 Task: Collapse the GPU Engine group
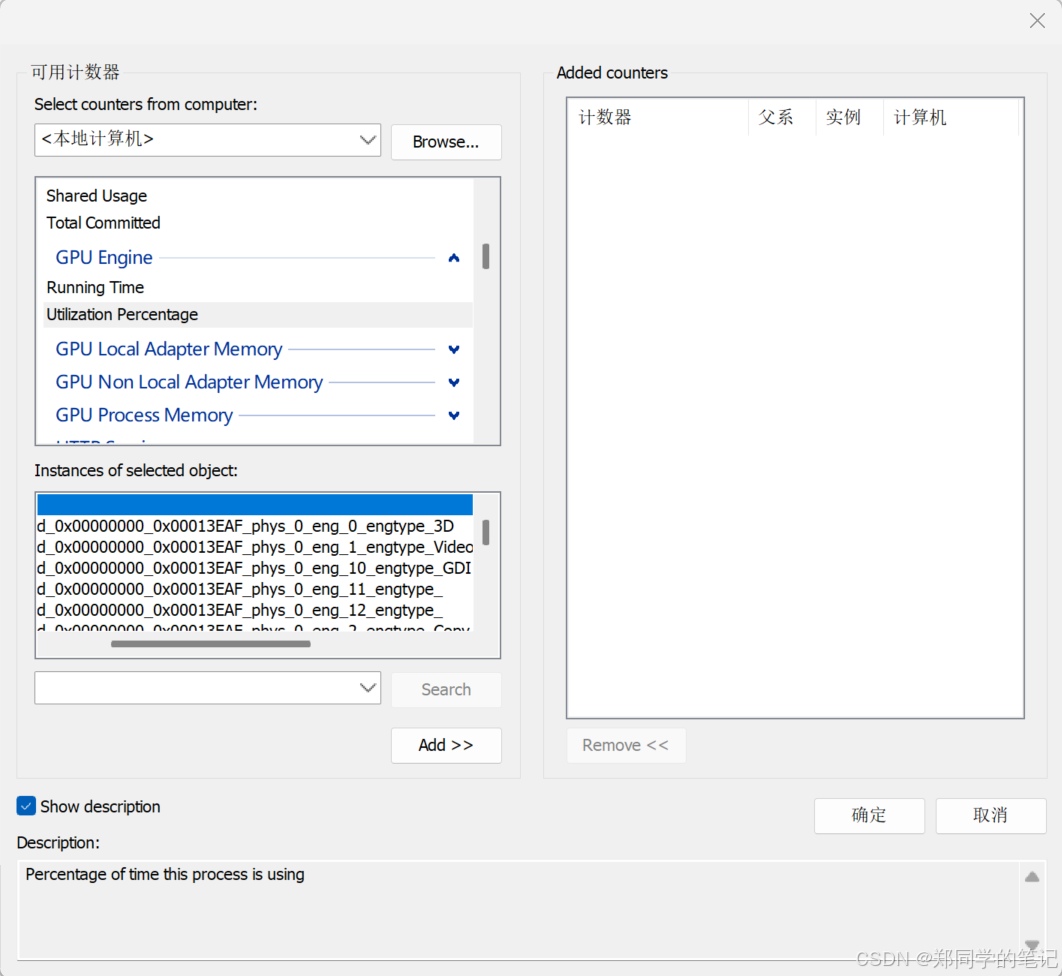pyautogui.click(x=454, y=257)
